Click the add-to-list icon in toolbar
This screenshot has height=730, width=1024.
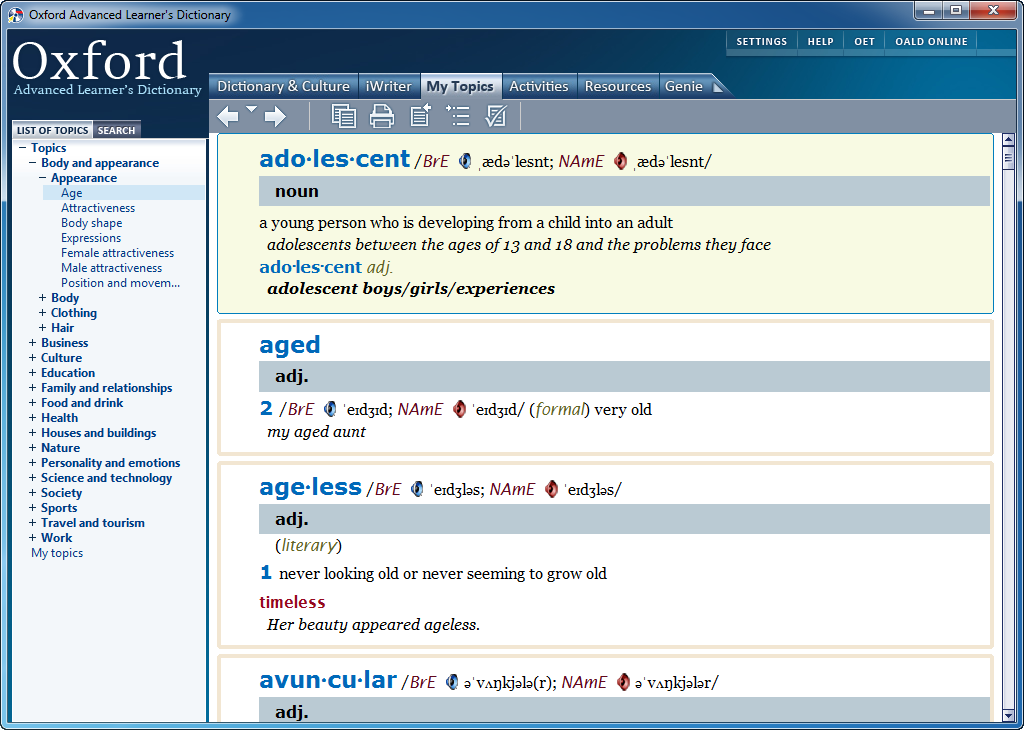[458, 117]
